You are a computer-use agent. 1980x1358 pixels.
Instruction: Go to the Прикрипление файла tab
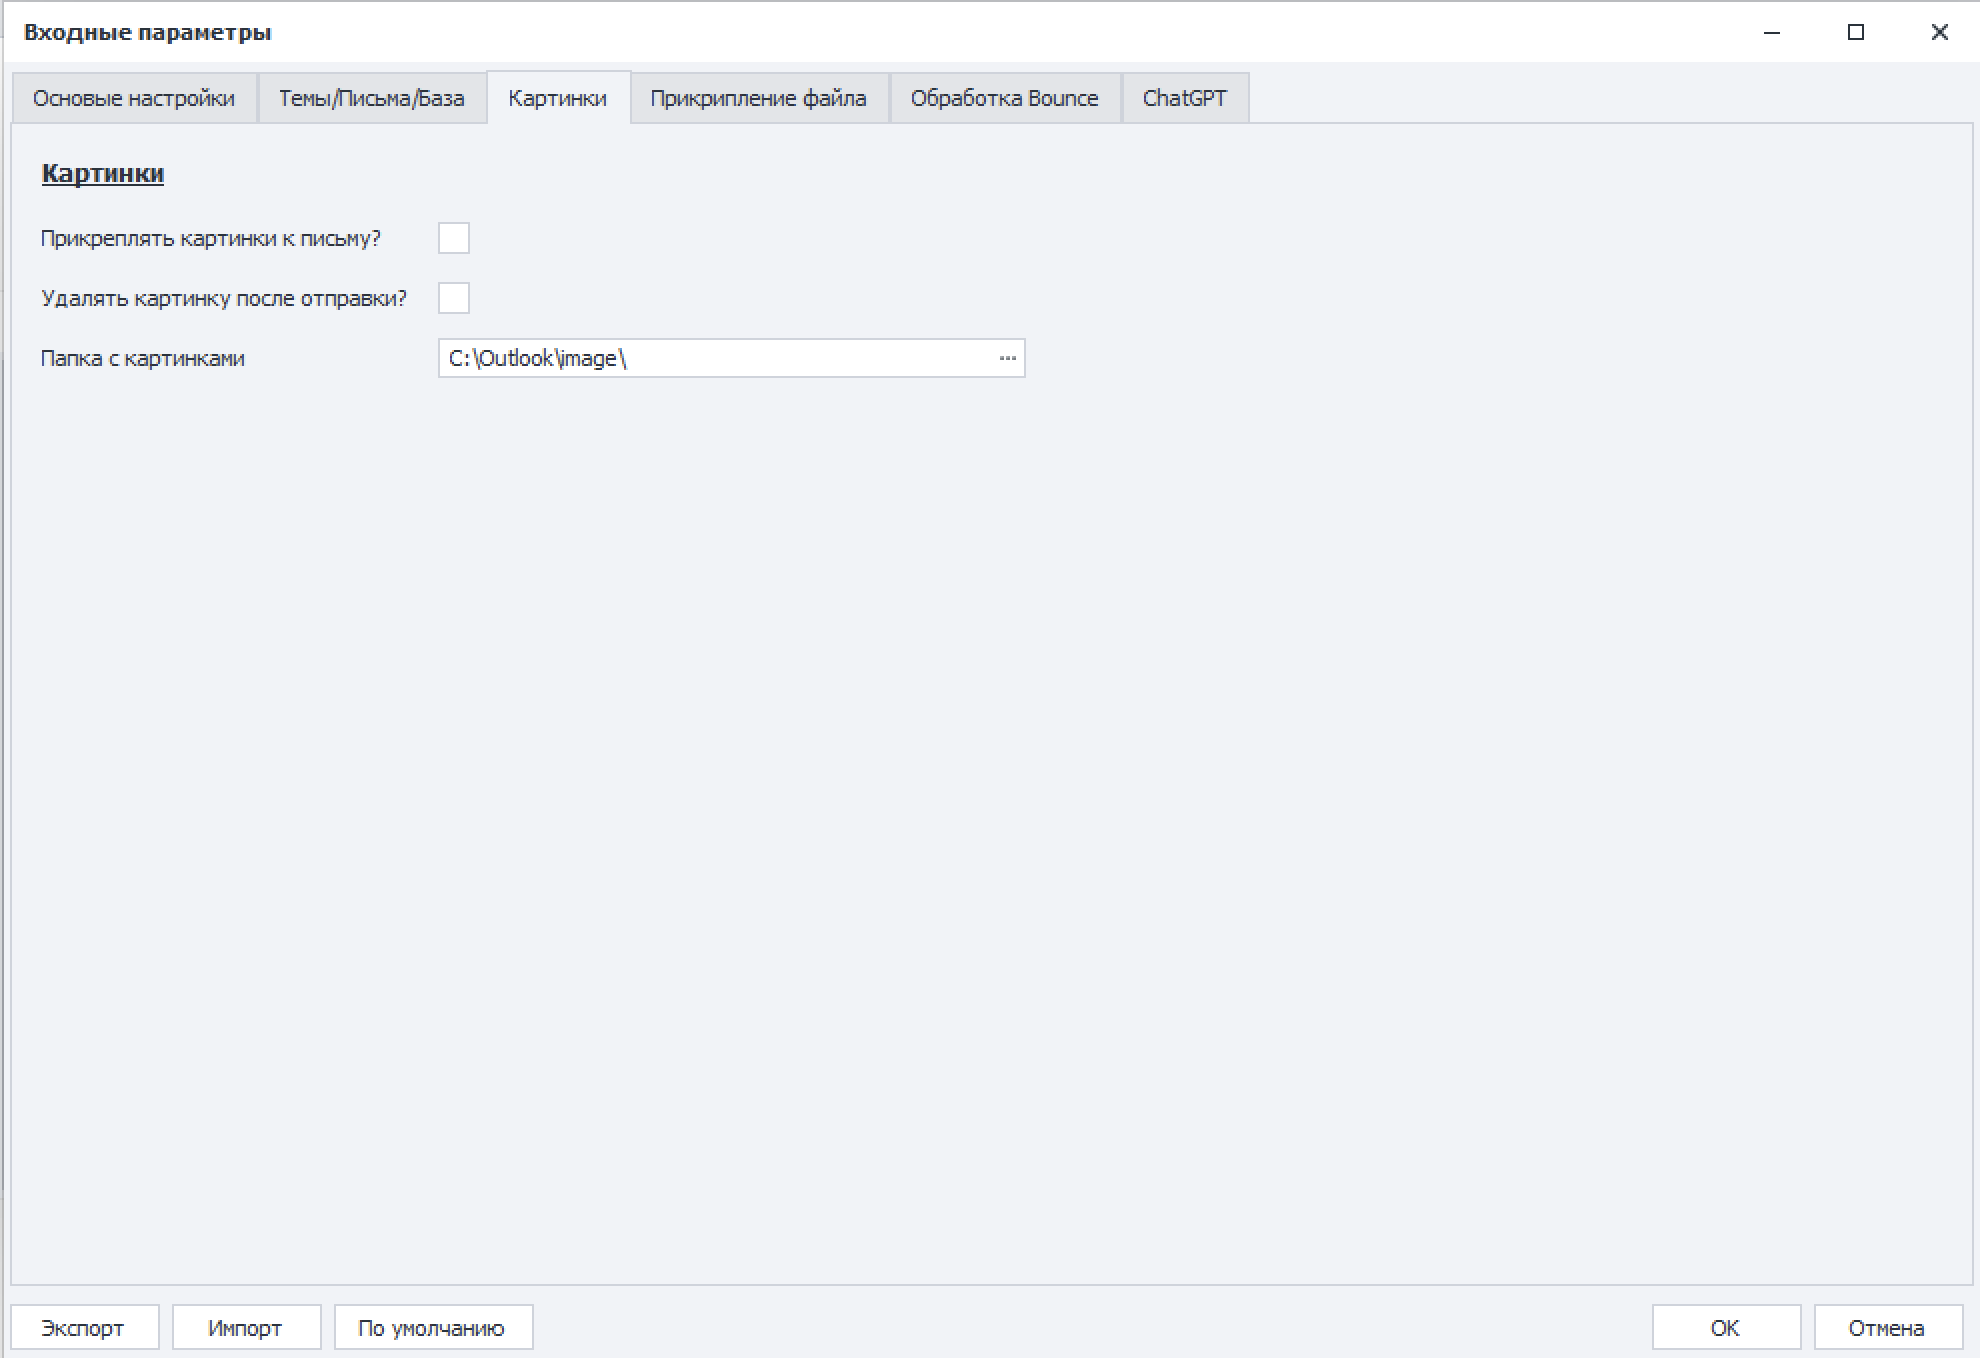coord(758,98)
